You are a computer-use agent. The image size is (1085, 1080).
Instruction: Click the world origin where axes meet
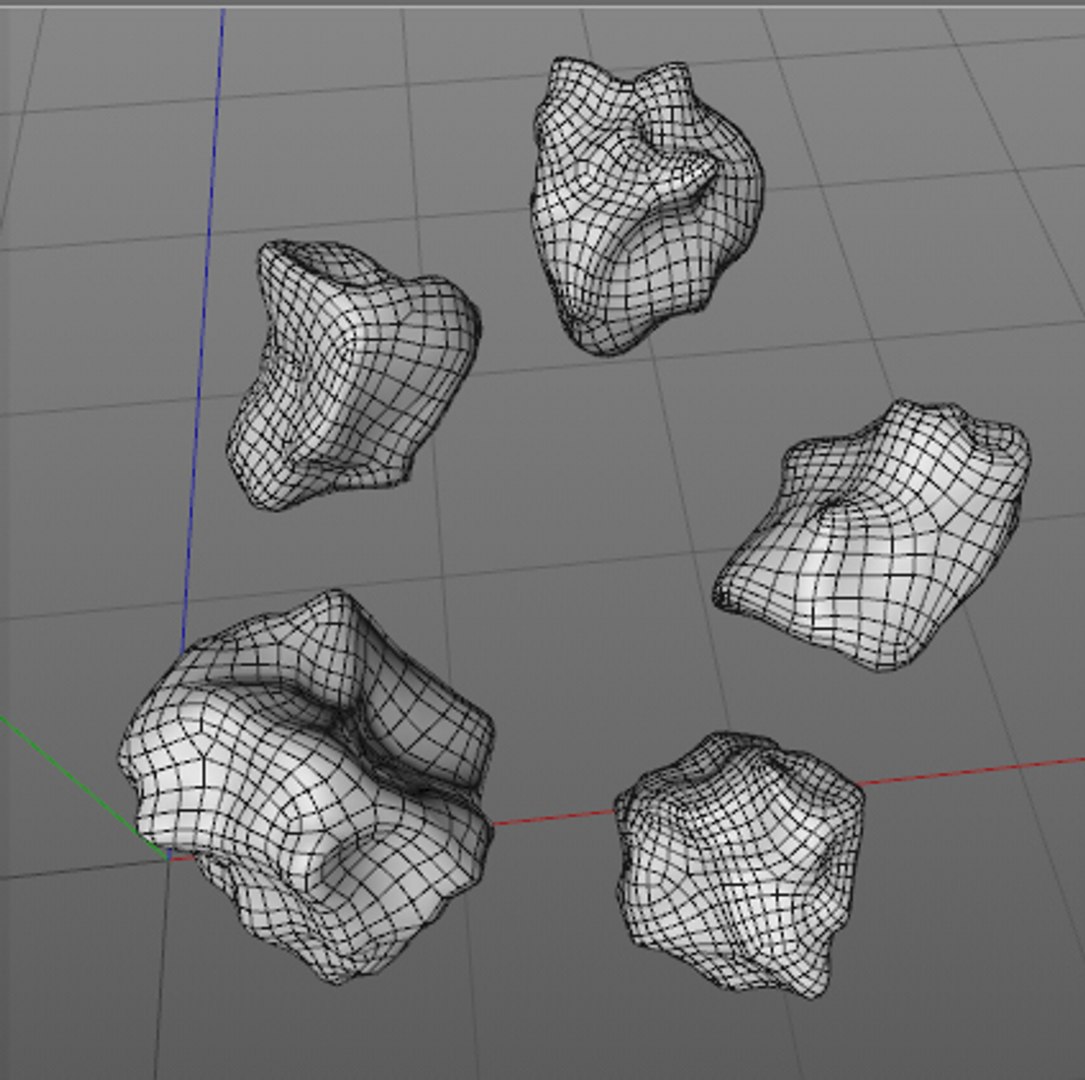168,858
